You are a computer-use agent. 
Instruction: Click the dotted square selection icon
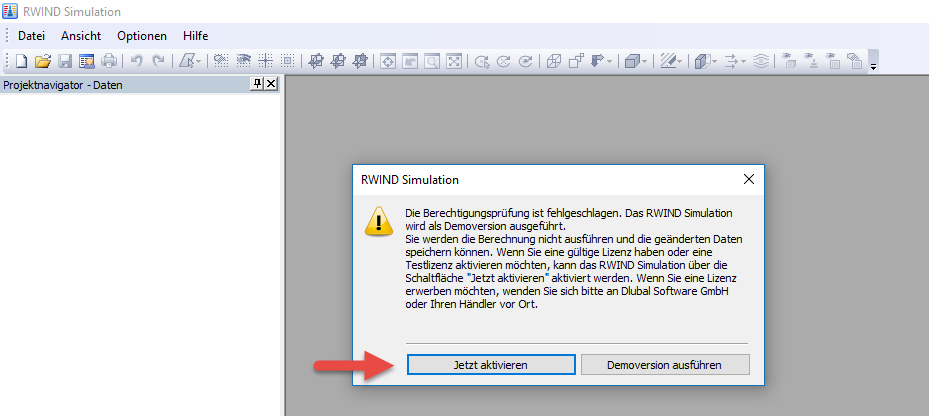[287, 60]
